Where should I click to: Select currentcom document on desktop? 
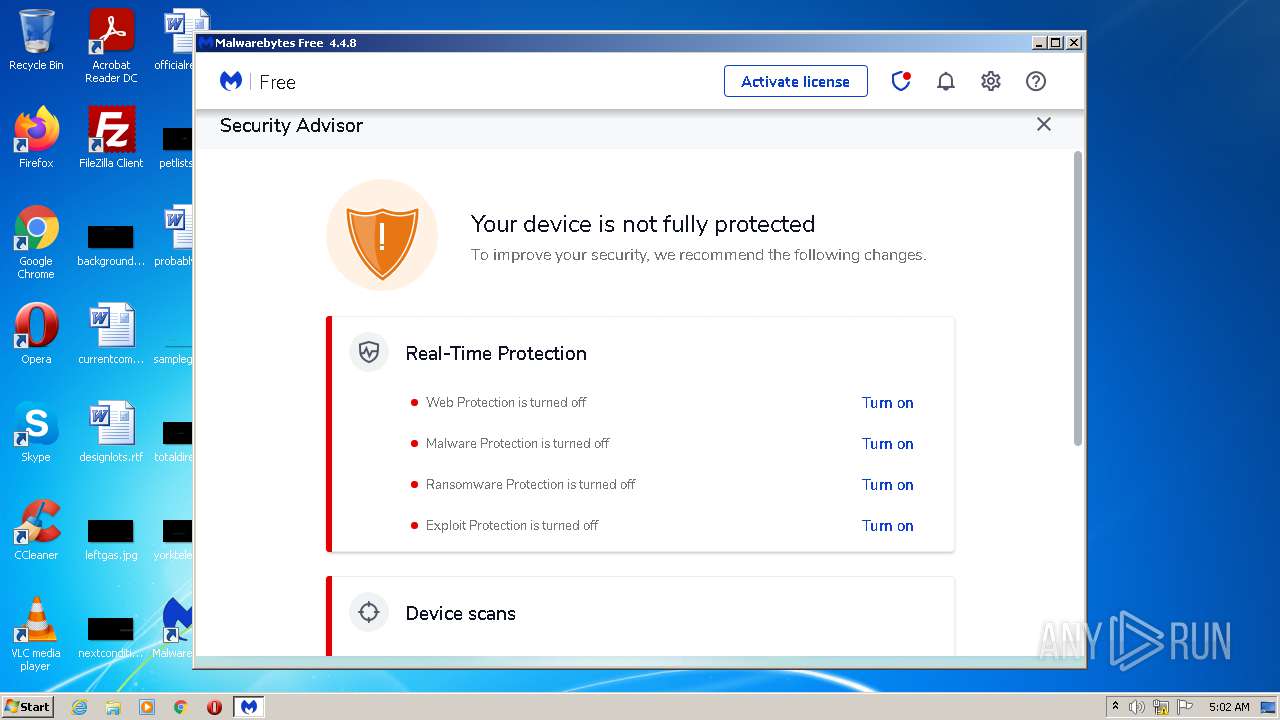tap(111, 335)
